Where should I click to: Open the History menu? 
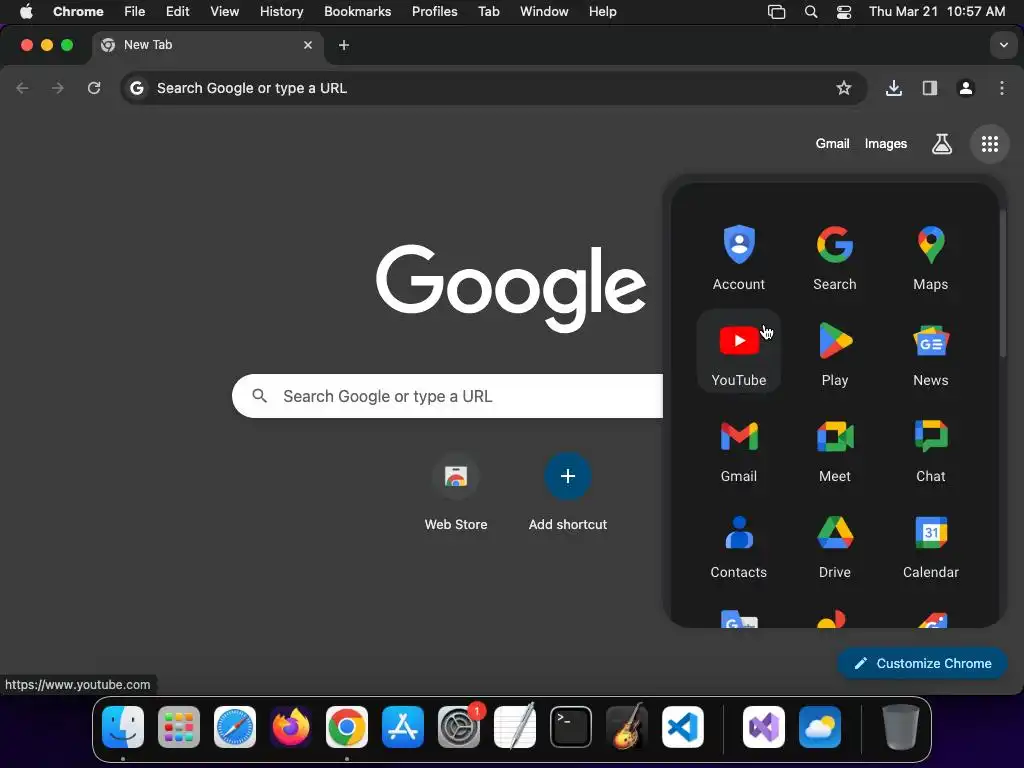tap(281, 11)
